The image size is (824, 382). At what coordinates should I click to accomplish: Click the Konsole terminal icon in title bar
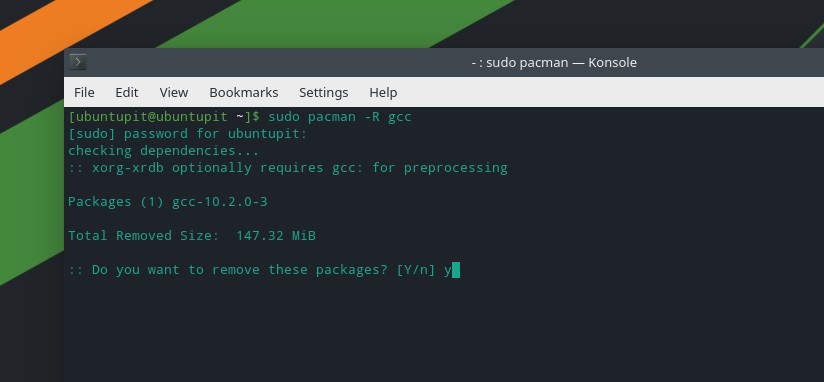pos(78,63)
